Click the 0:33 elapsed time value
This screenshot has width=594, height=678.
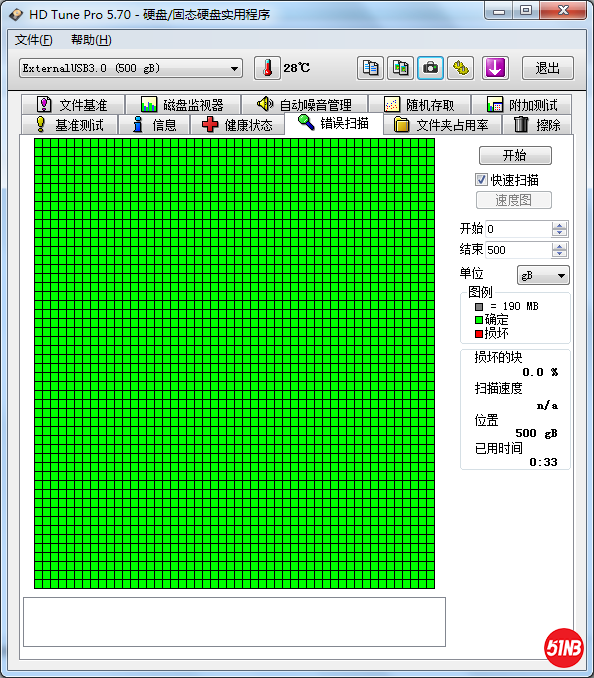(x=543, y=462)
